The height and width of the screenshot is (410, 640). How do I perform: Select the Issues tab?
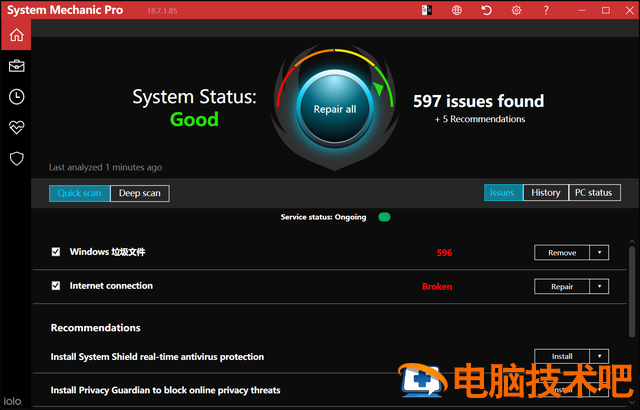pyautogui.click(x=503, y=193)
